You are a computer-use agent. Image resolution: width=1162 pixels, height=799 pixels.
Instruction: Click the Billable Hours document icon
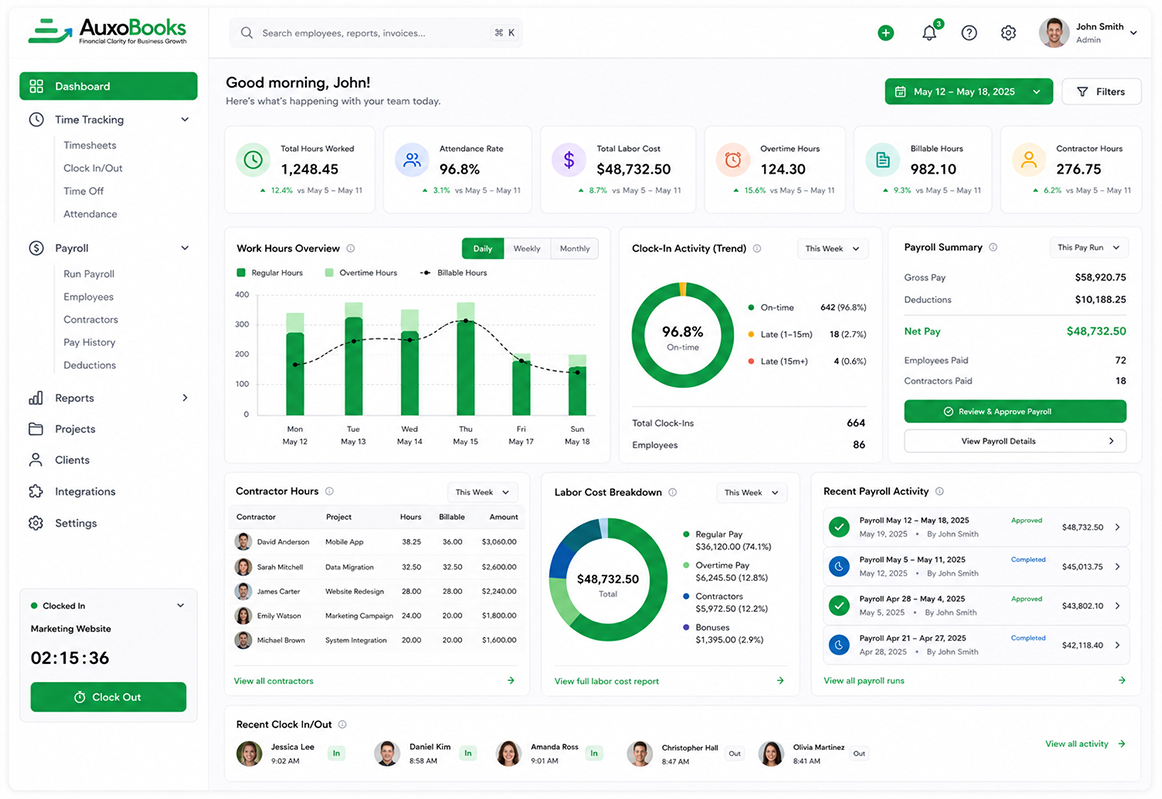click(883, 160)
